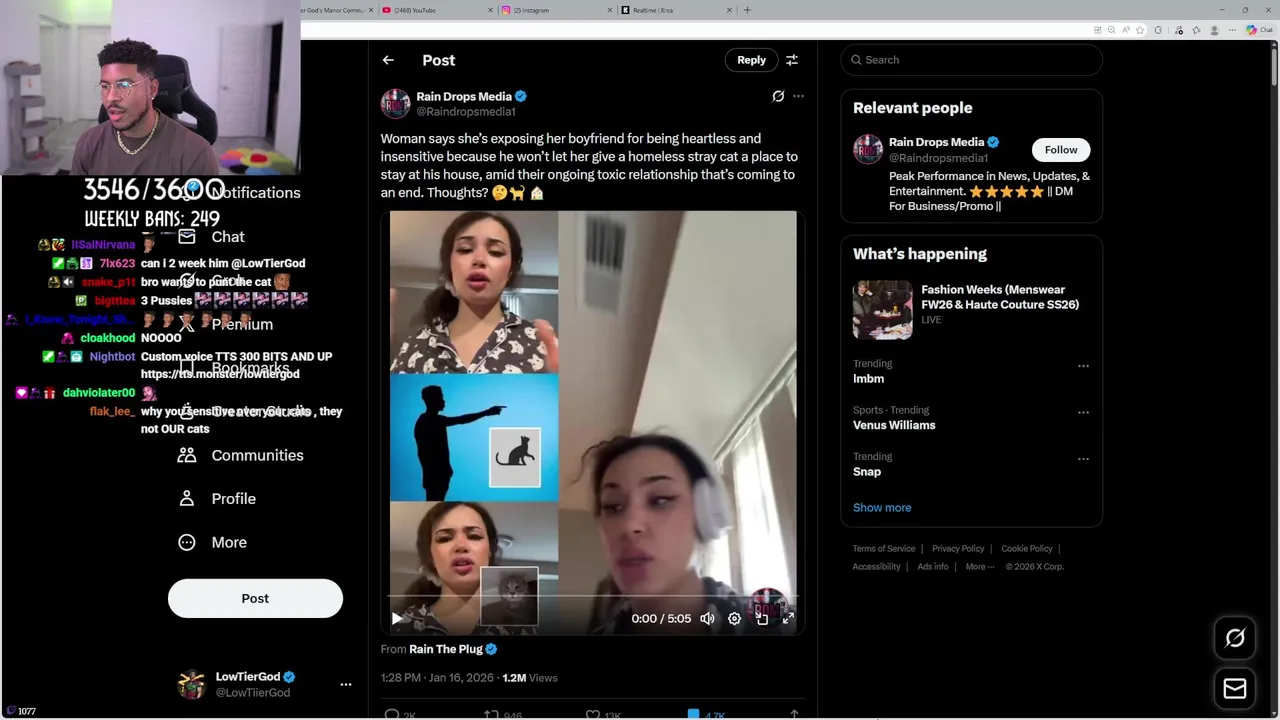Open the Fashion Weeks live event thumbnail
1280x720 pixels.
pos(883,310)
